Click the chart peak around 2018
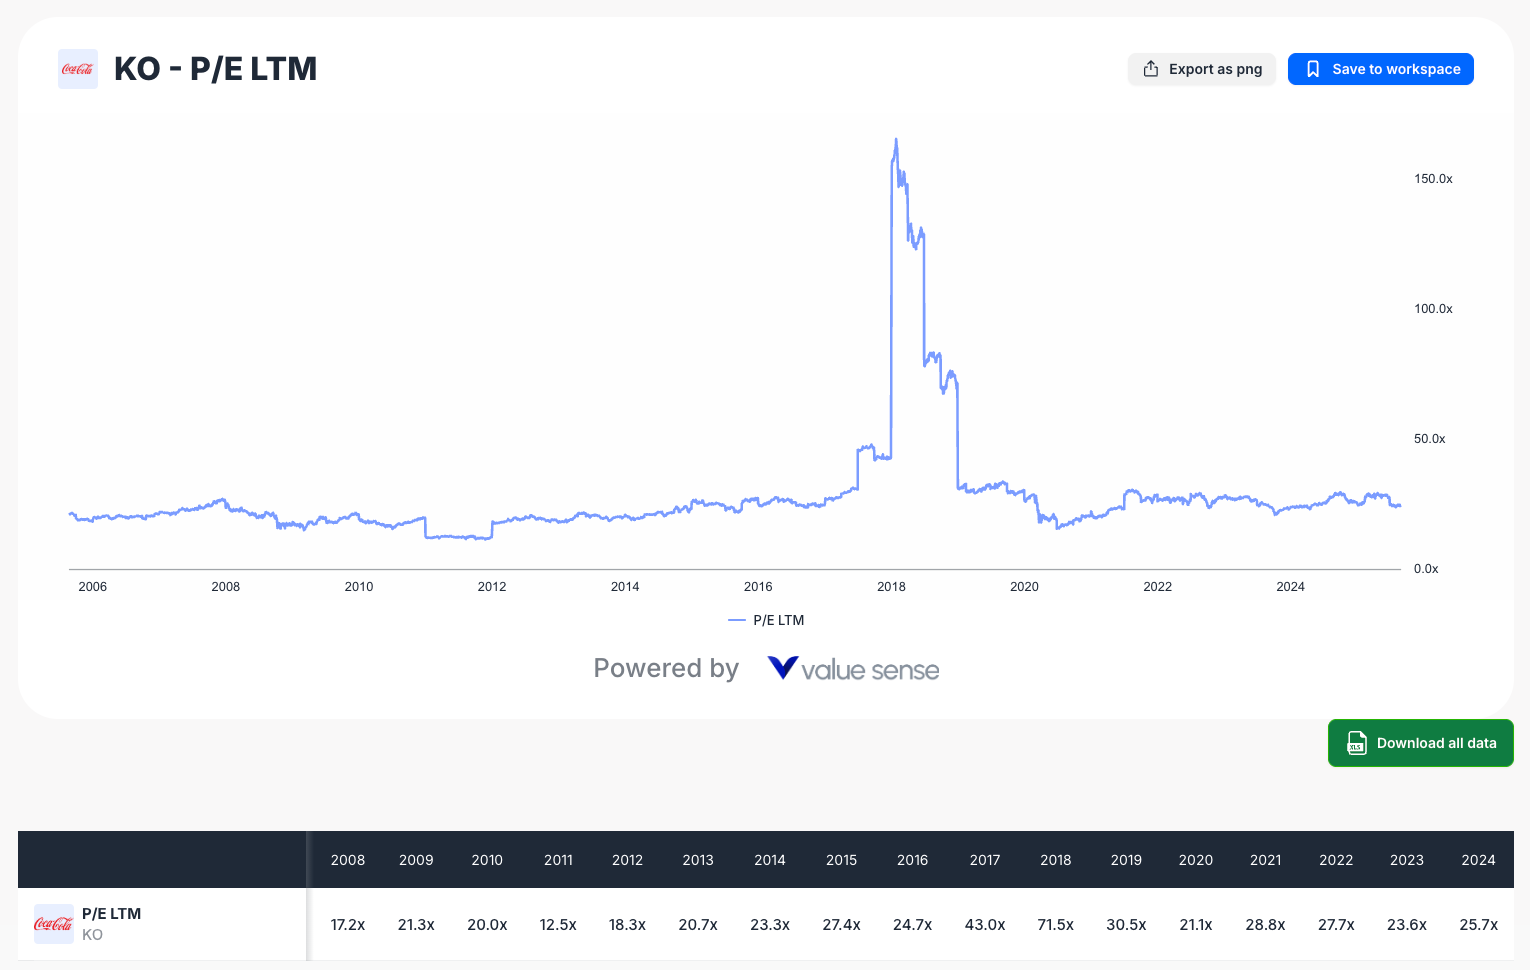This screenshot has height=970, width=1530. pos(895,140)
